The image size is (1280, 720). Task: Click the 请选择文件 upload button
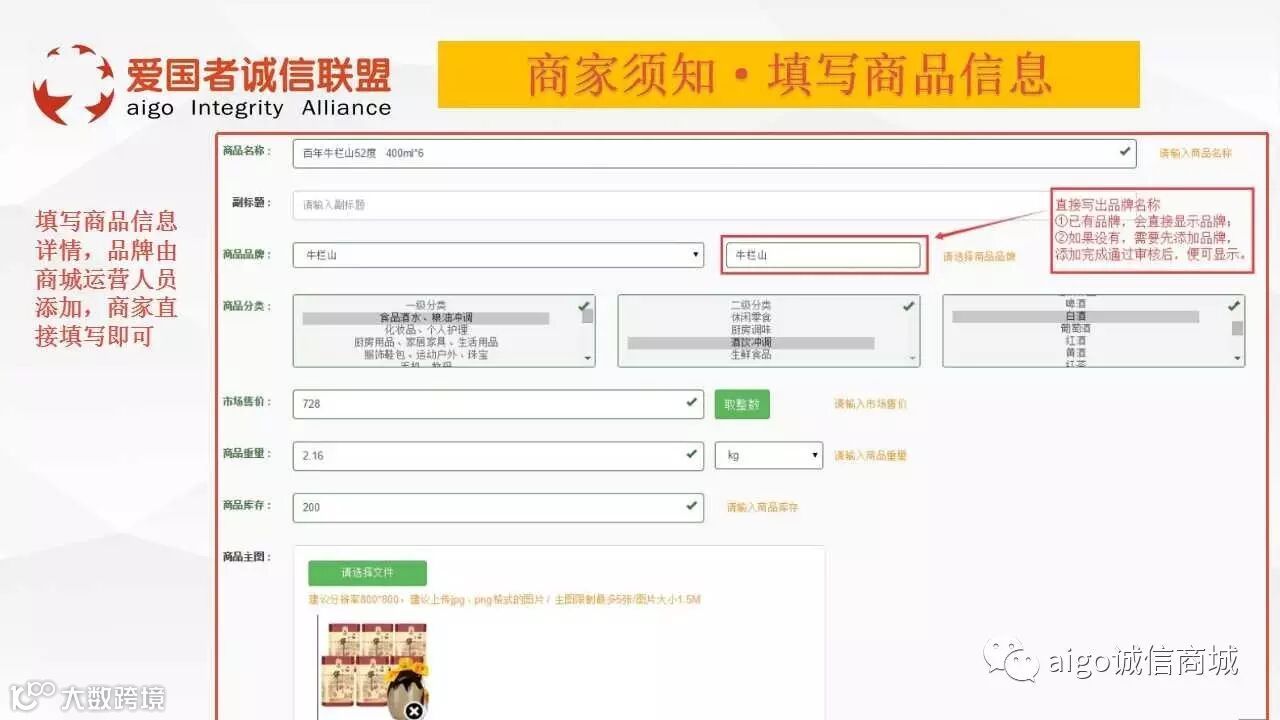click(367, 573)
